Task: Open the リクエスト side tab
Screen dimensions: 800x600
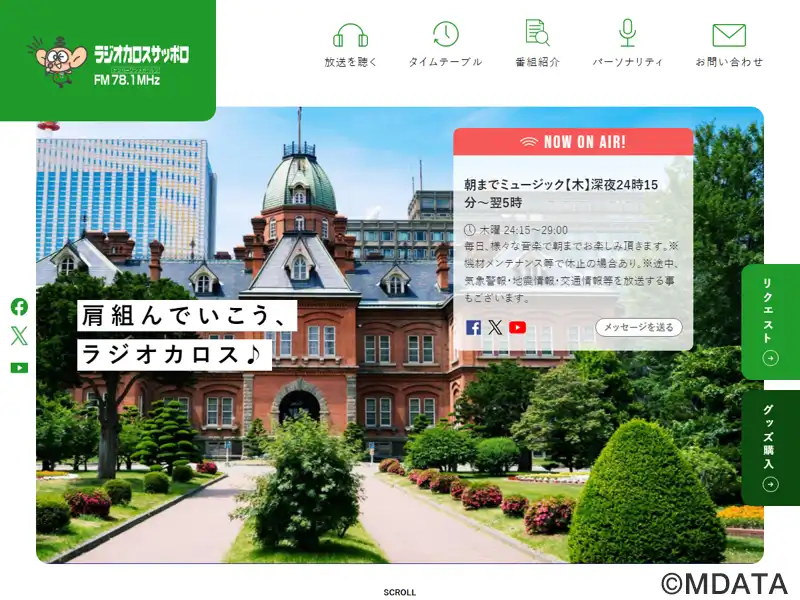Action: (770, 322)
